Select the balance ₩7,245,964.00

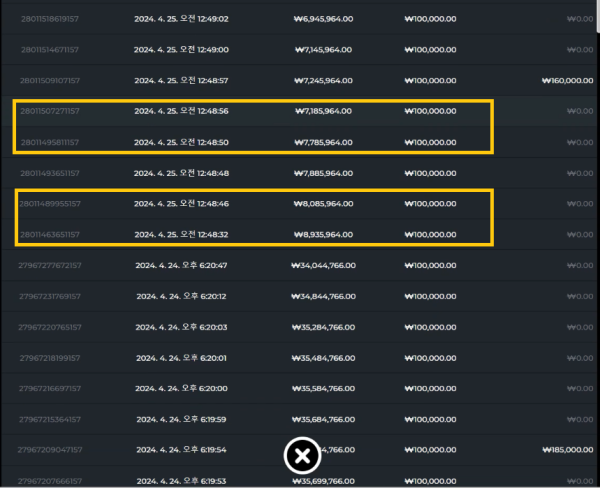323,81
